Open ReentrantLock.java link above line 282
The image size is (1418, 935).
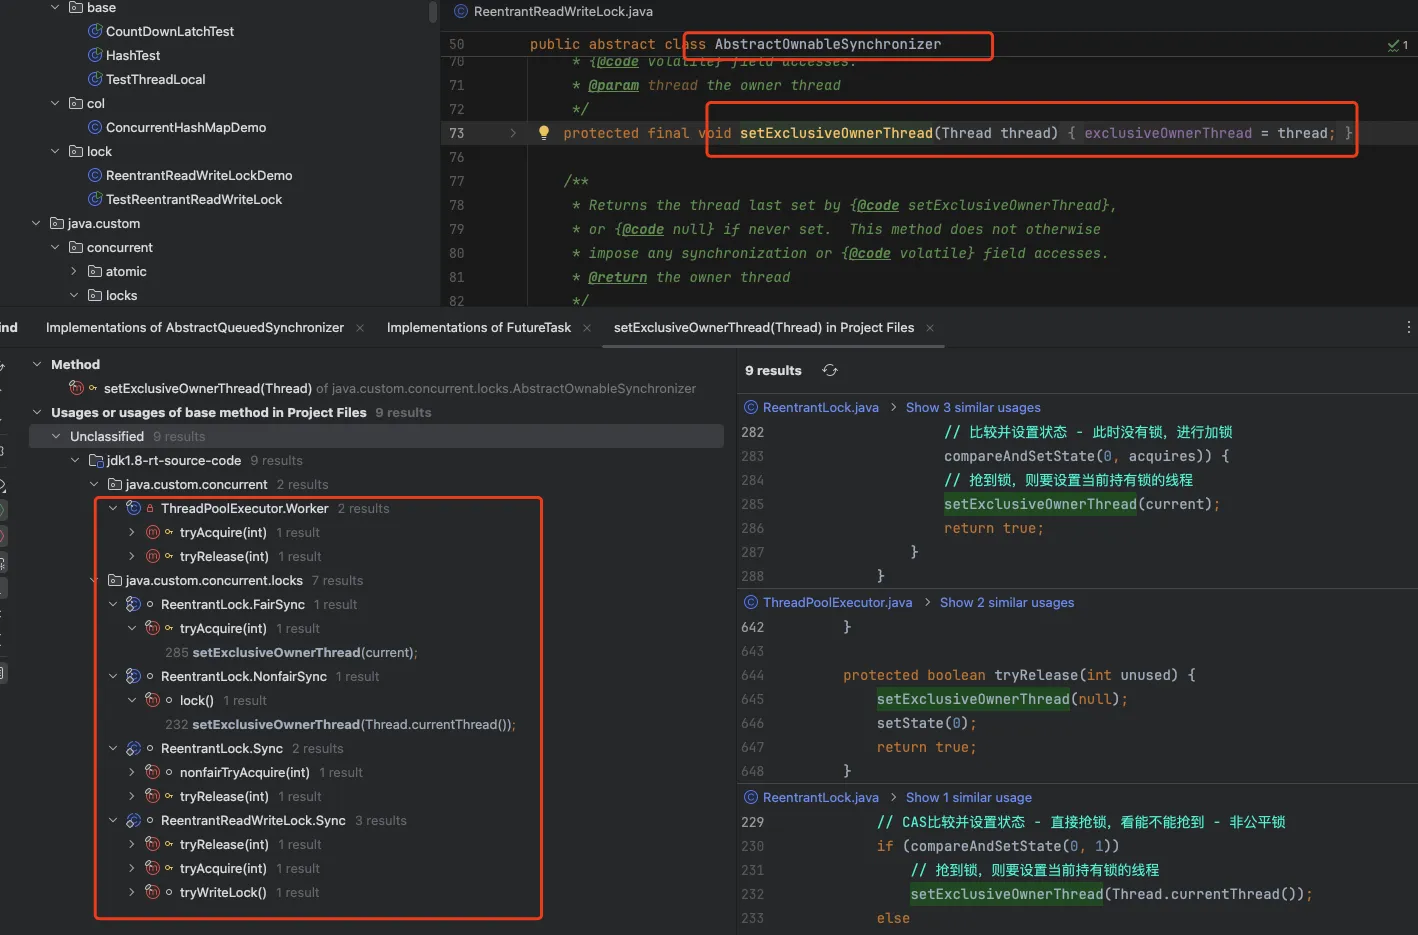pos(821,407)
